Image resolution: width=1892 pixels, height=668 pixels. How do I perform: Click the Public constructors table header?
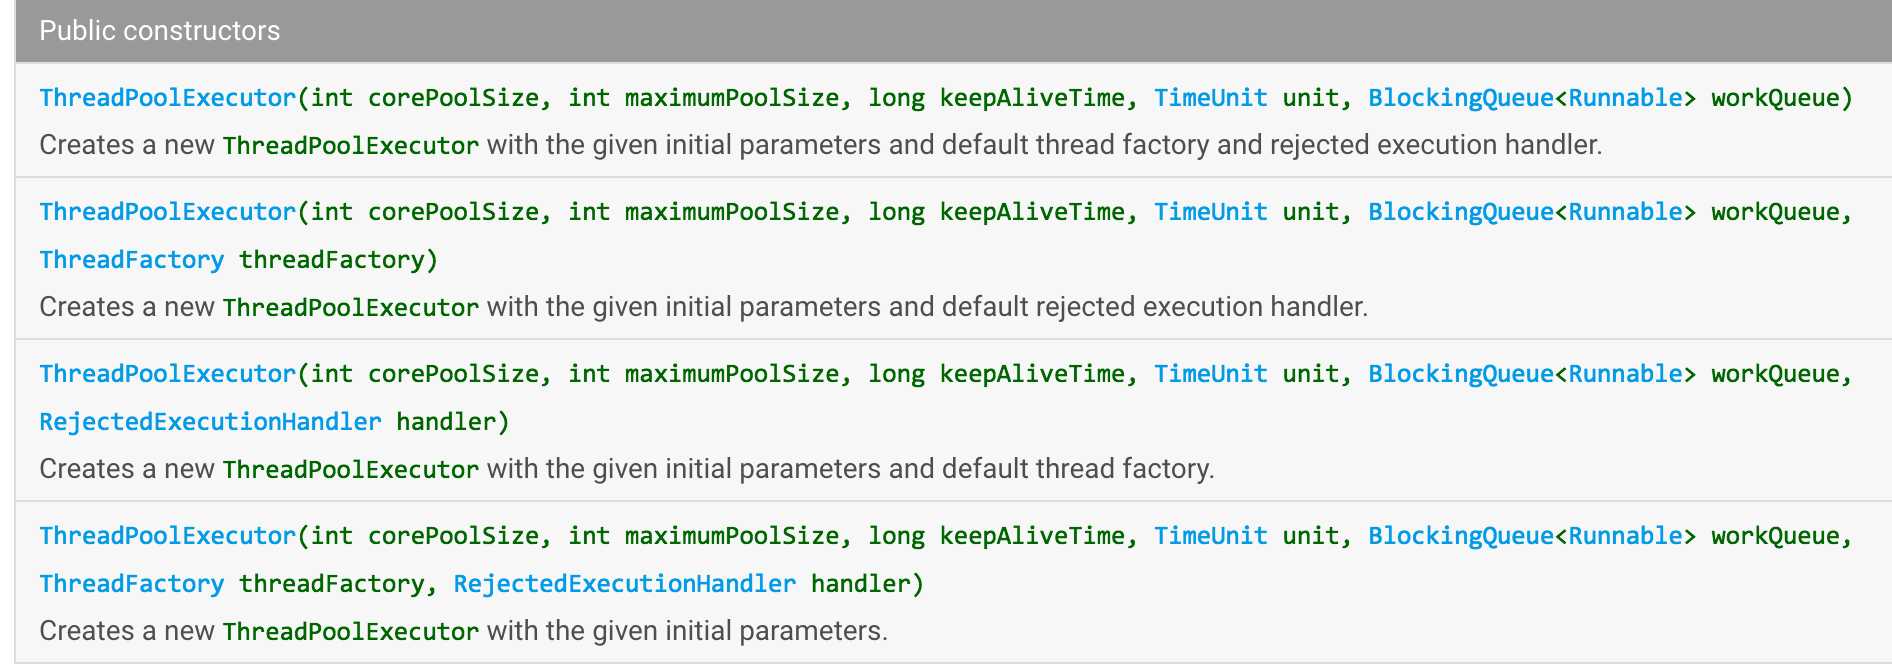[x=160, y=31]
